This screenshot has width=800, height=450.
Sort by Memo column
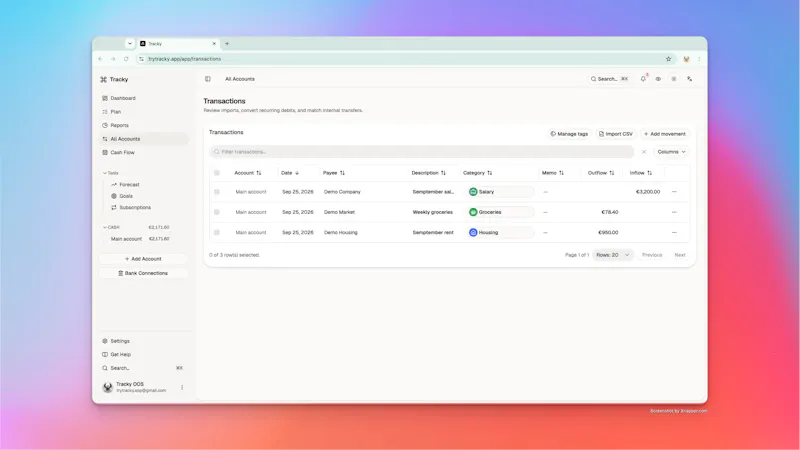pos(553,173)
